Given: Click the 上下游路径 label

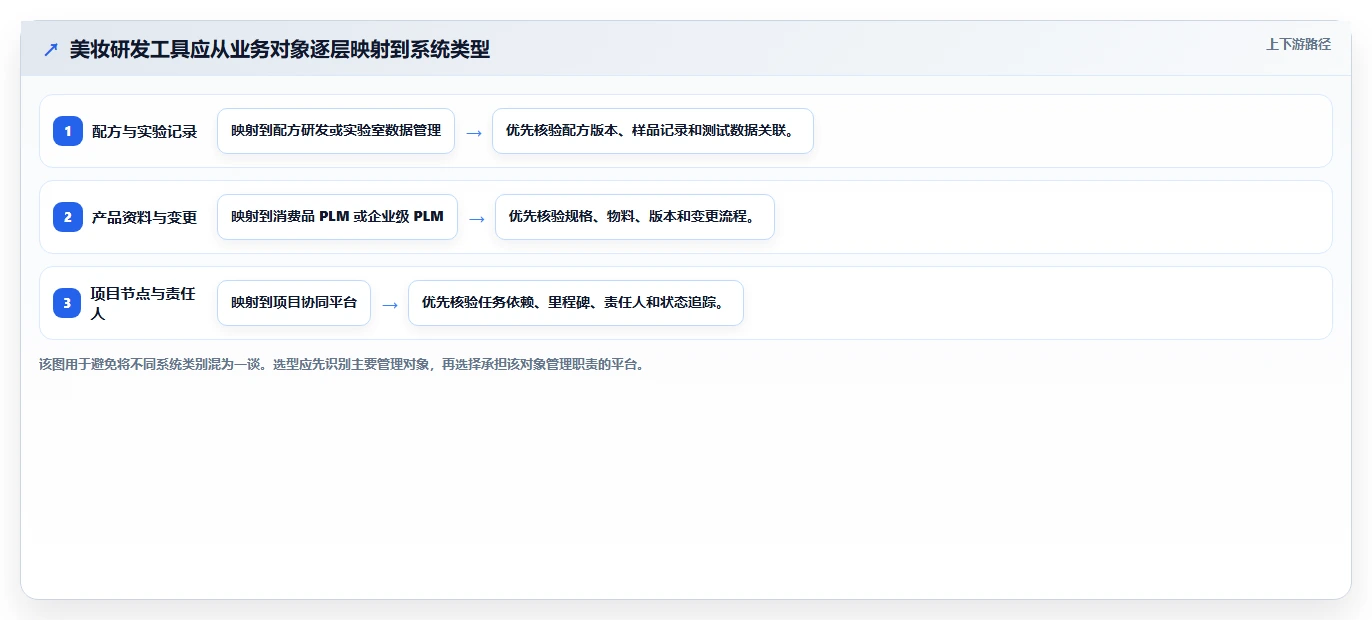Looking at the screenshot, I should [1298, 44].
